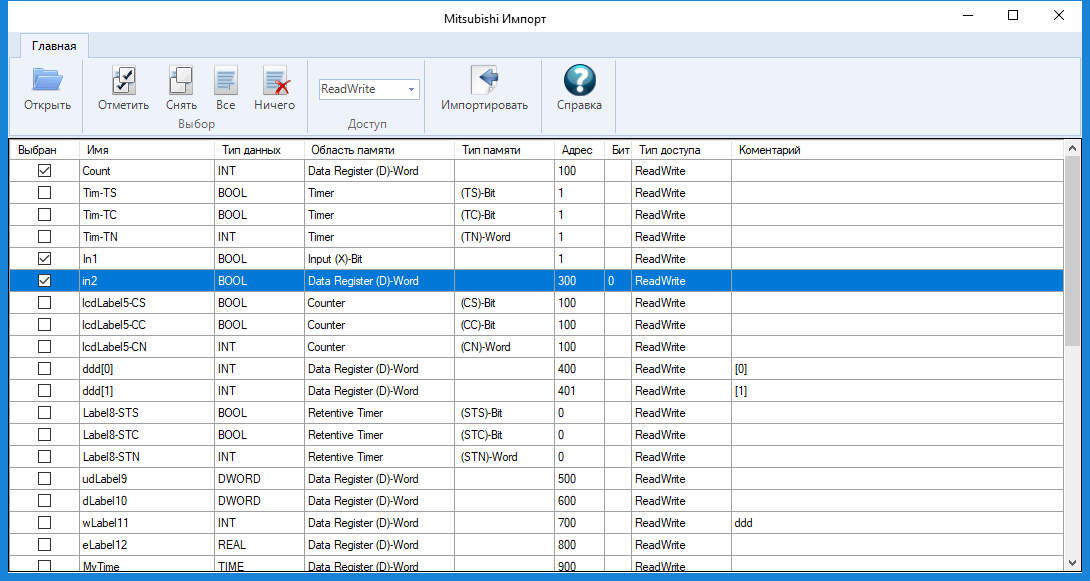Check the wLabel11 row checkbox
This screenshot has height=581, width=1090.
pos(44,523)
